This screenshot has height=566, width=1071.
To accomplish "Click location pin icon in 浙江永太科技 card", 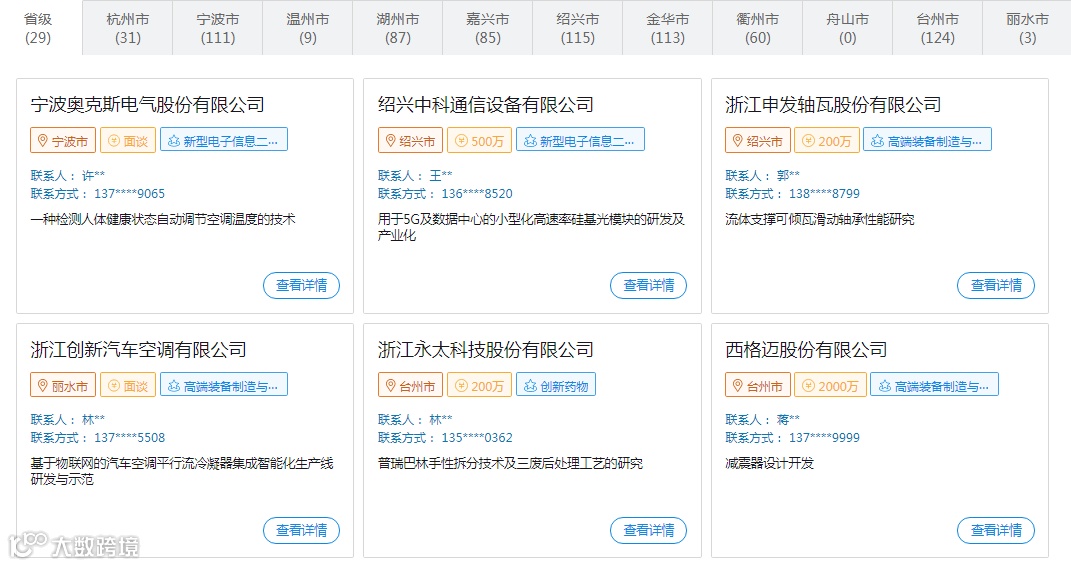I will tap(390, 386).
